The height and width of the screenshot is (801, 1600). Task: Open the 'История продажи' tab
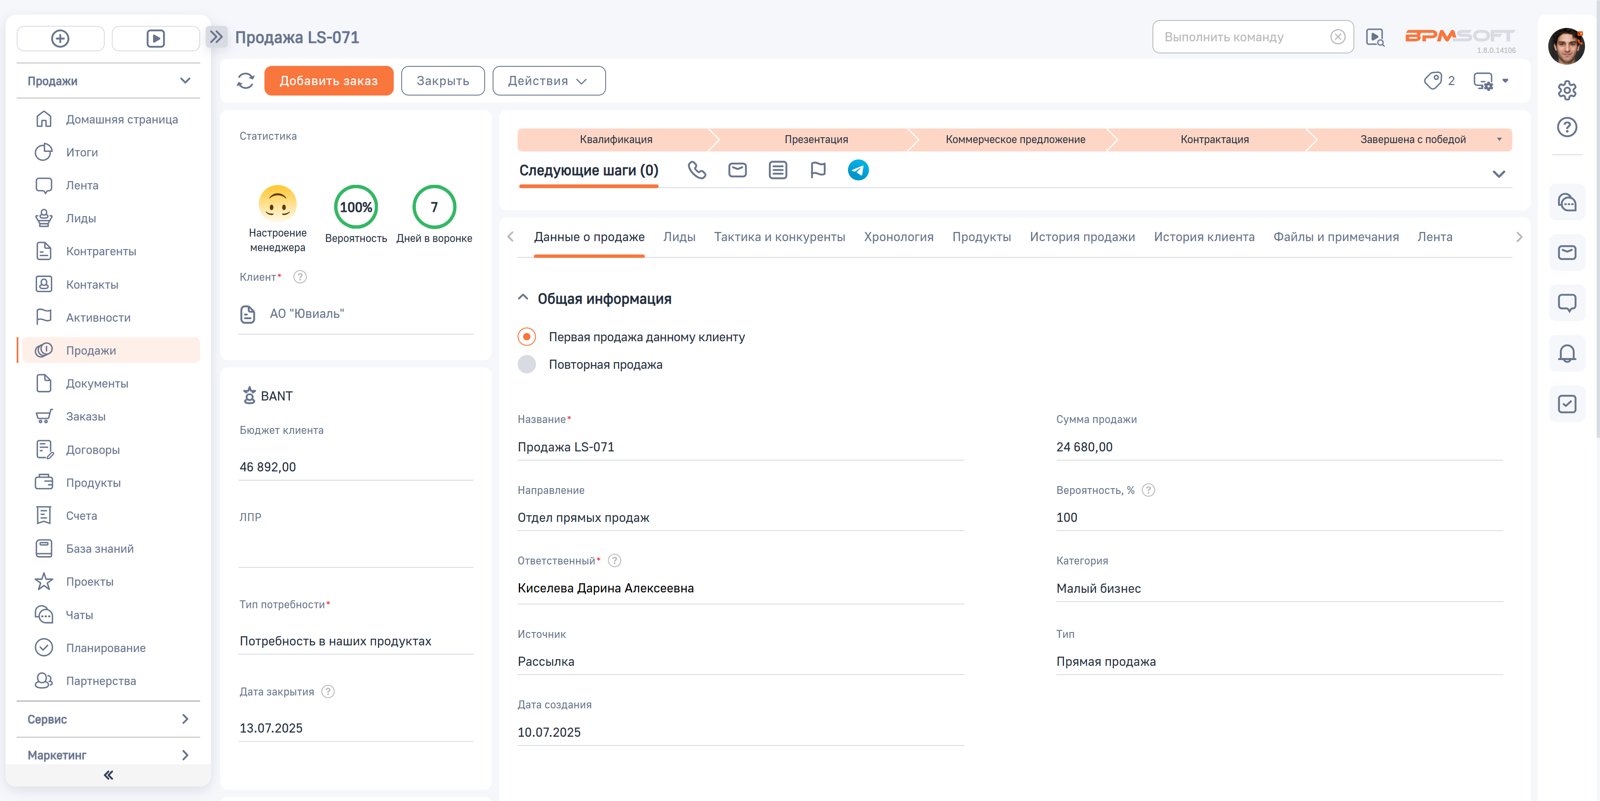(1082, 237)
